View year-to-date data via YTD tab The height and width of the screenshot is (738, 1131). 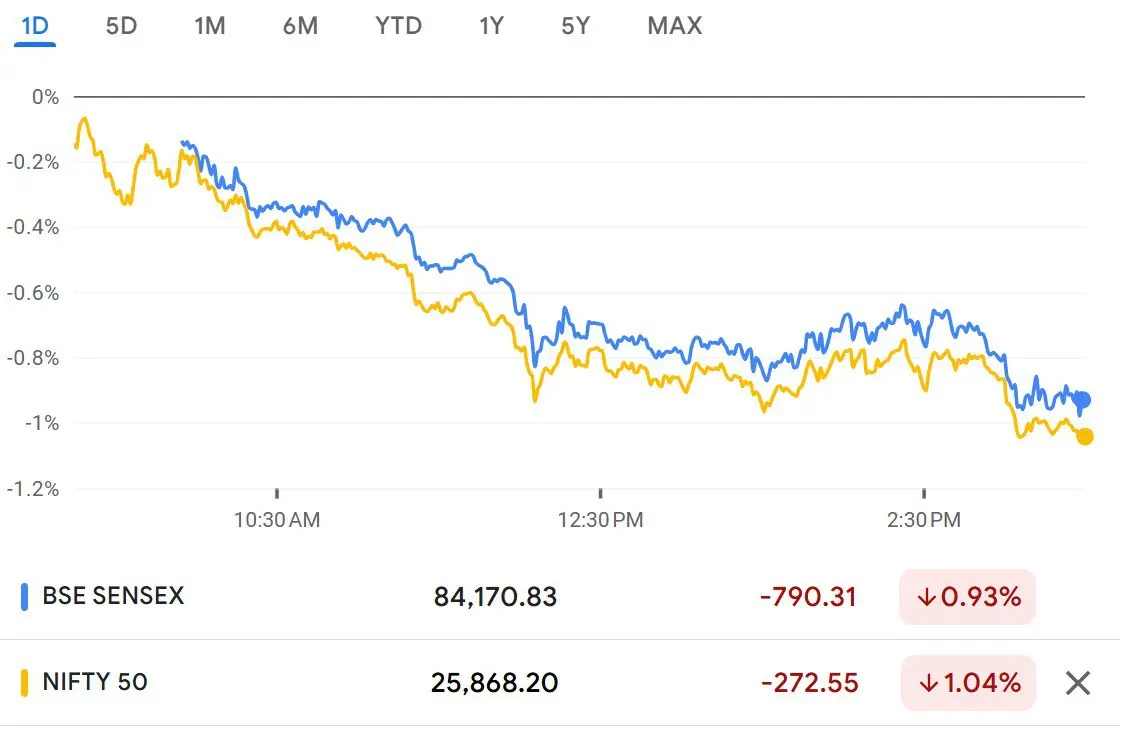pyautogui.click(x=398, y=26)
